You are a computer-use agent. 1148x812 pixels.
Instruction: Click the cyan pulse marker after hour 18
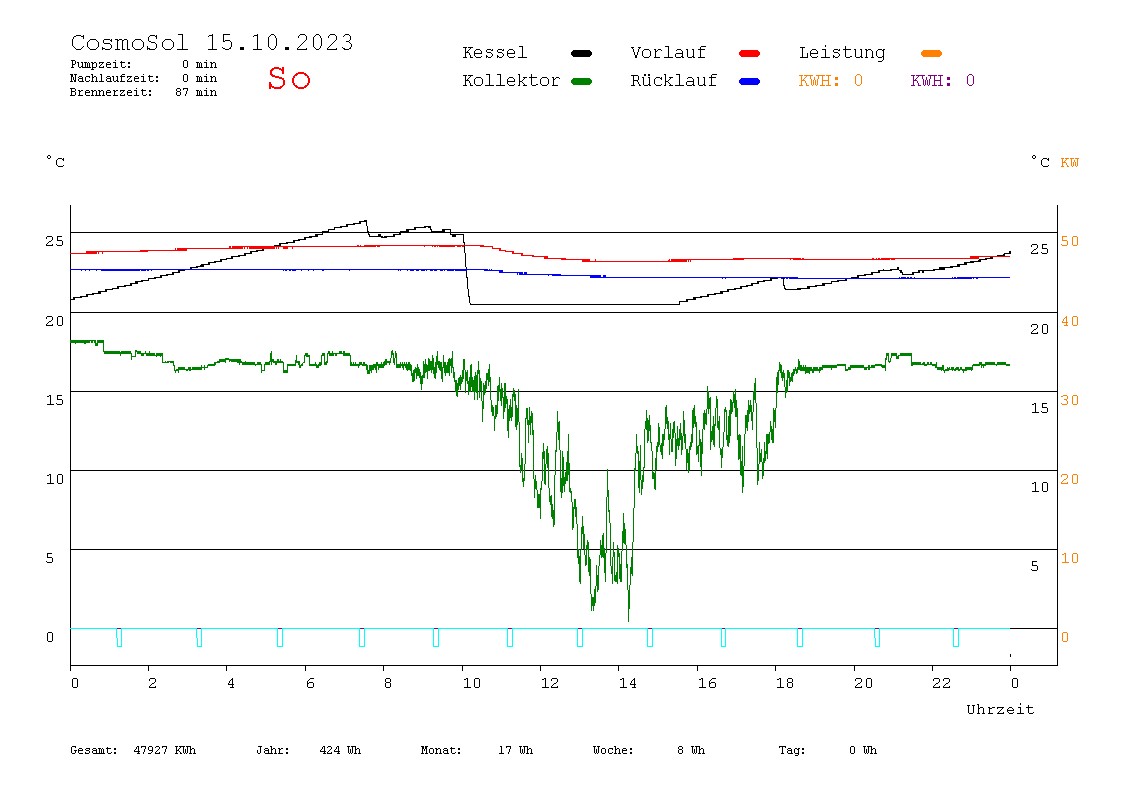pyautogui.click(x=800, y=637)
